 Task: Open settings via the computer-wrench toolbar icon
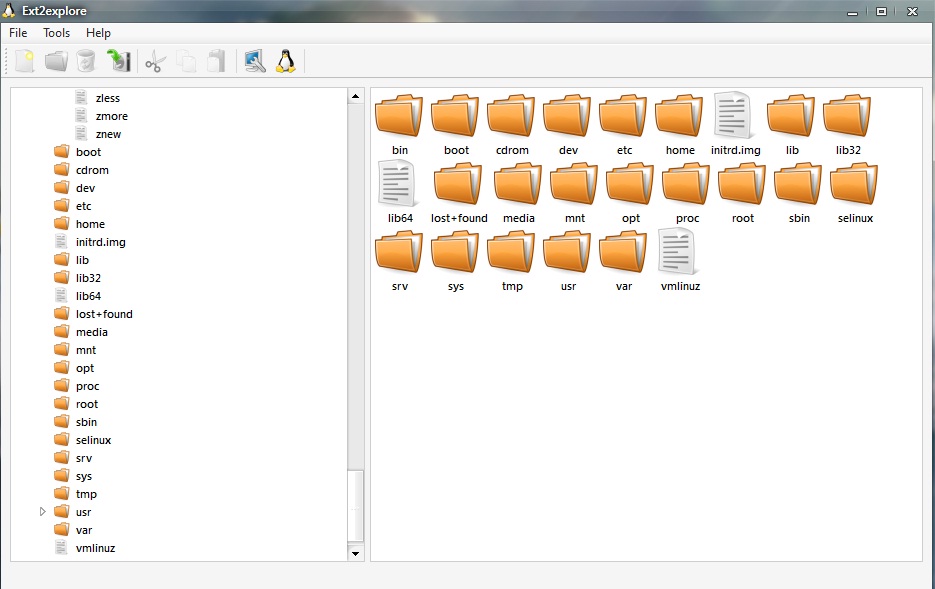click(x=254, y=60)
